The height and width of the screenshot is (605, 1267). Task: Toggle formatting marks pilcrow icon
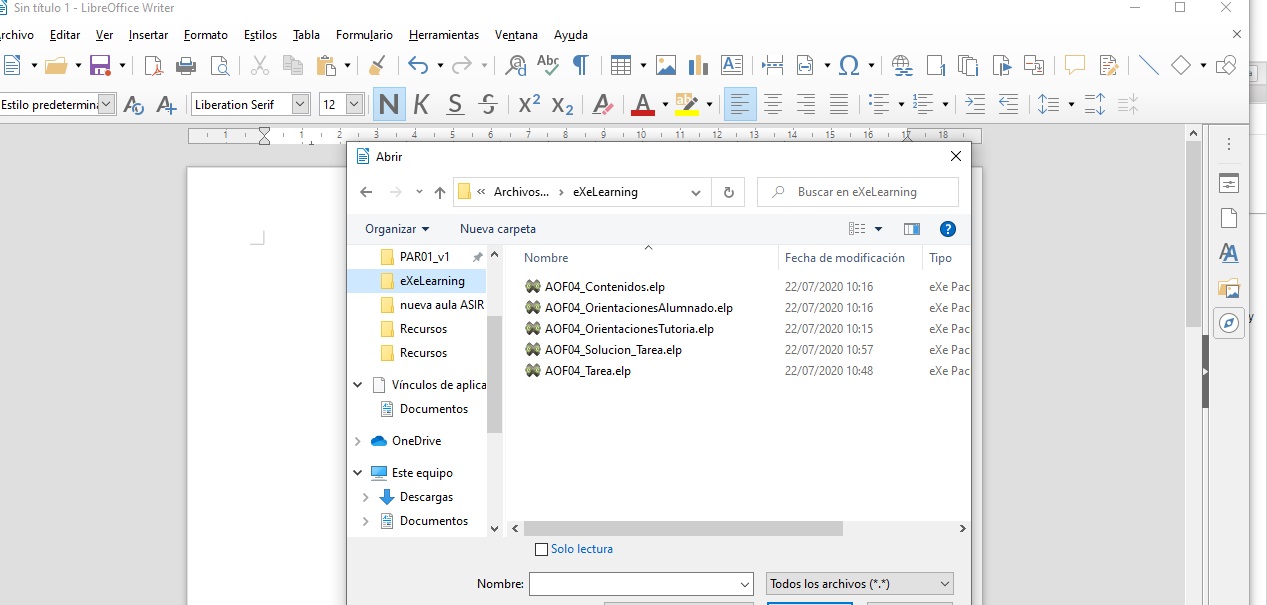580,66
